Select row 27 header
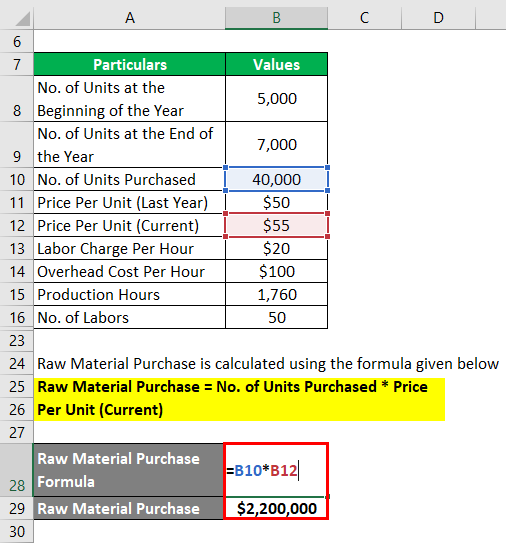 click(17, 432)
